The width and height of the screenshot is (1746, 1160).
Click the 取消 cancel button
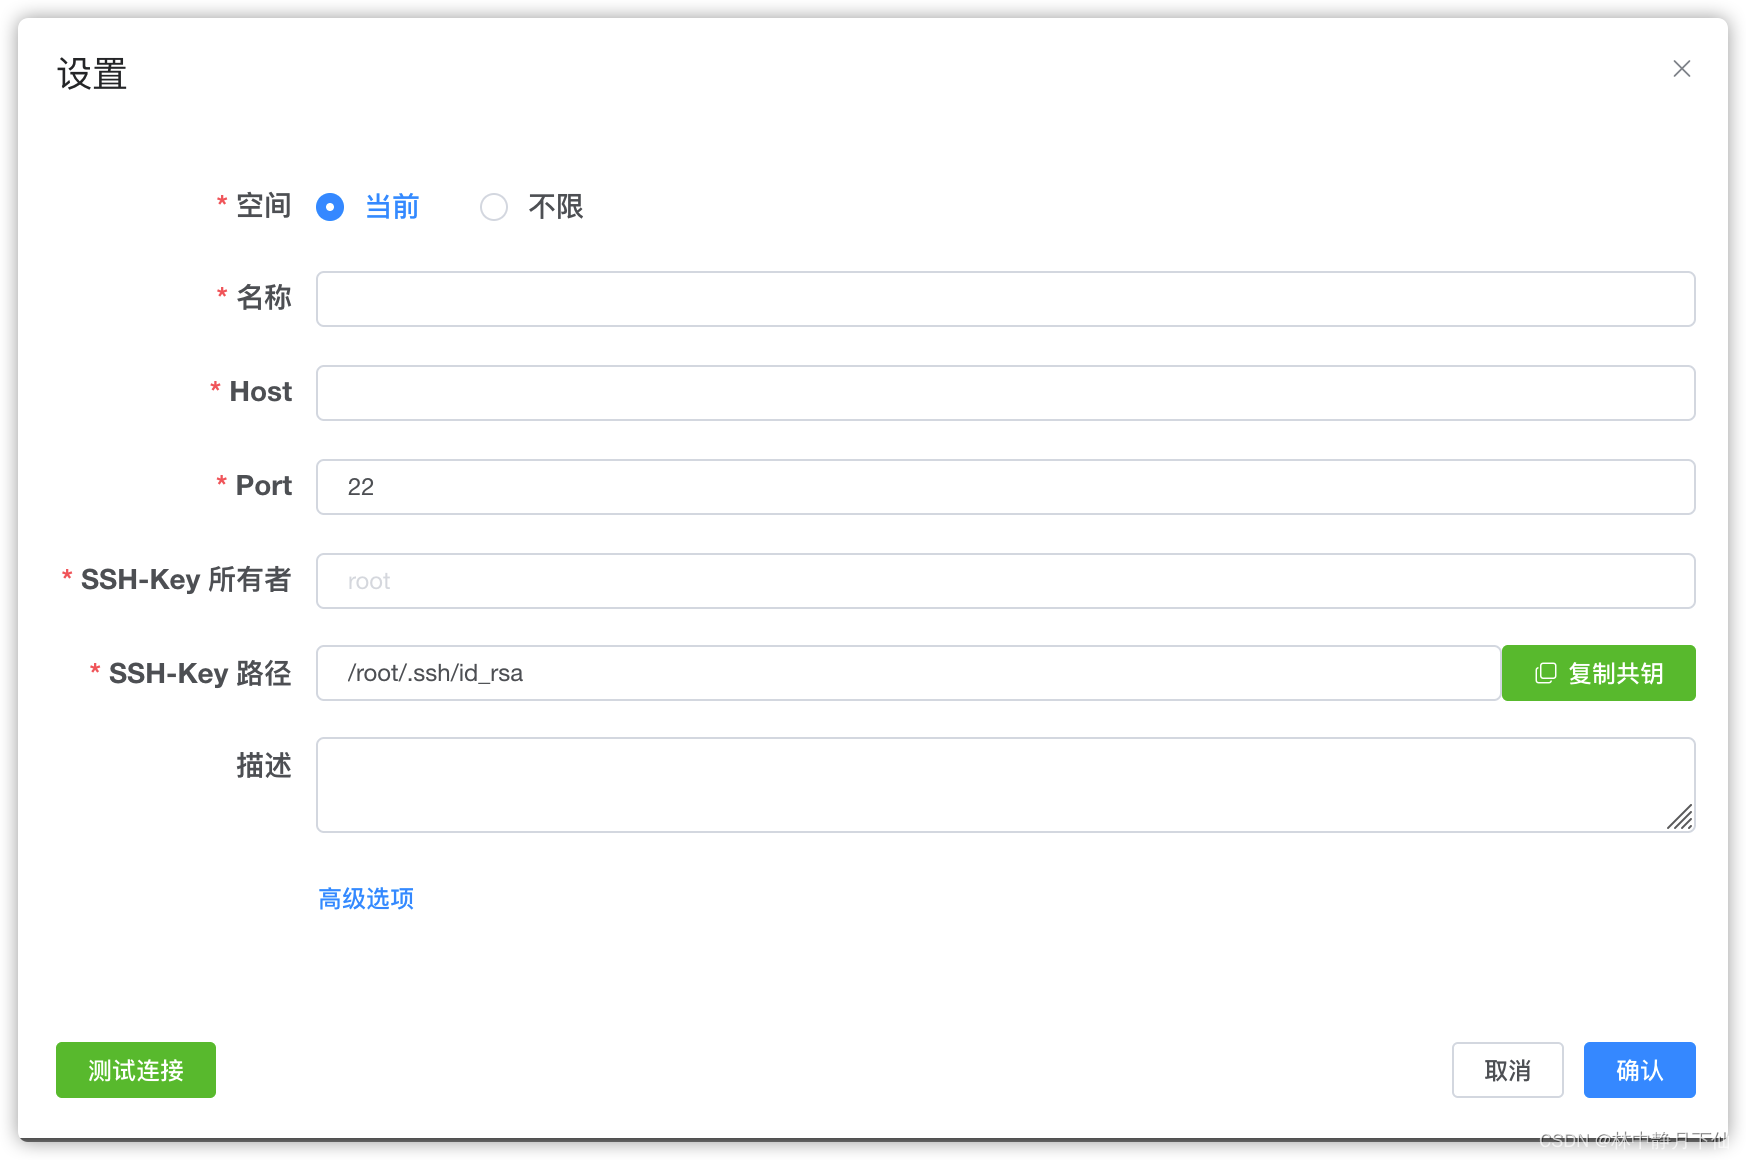1507,1070
